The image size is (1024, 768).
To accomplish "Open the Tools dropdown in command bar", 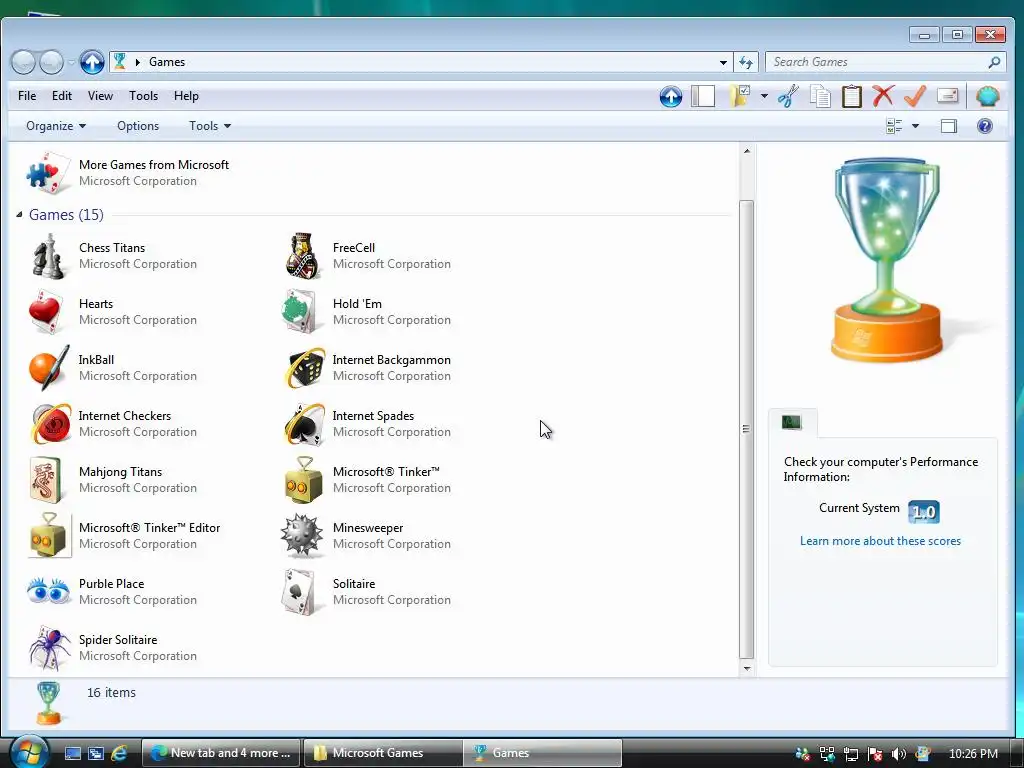I will coord(210,126).
